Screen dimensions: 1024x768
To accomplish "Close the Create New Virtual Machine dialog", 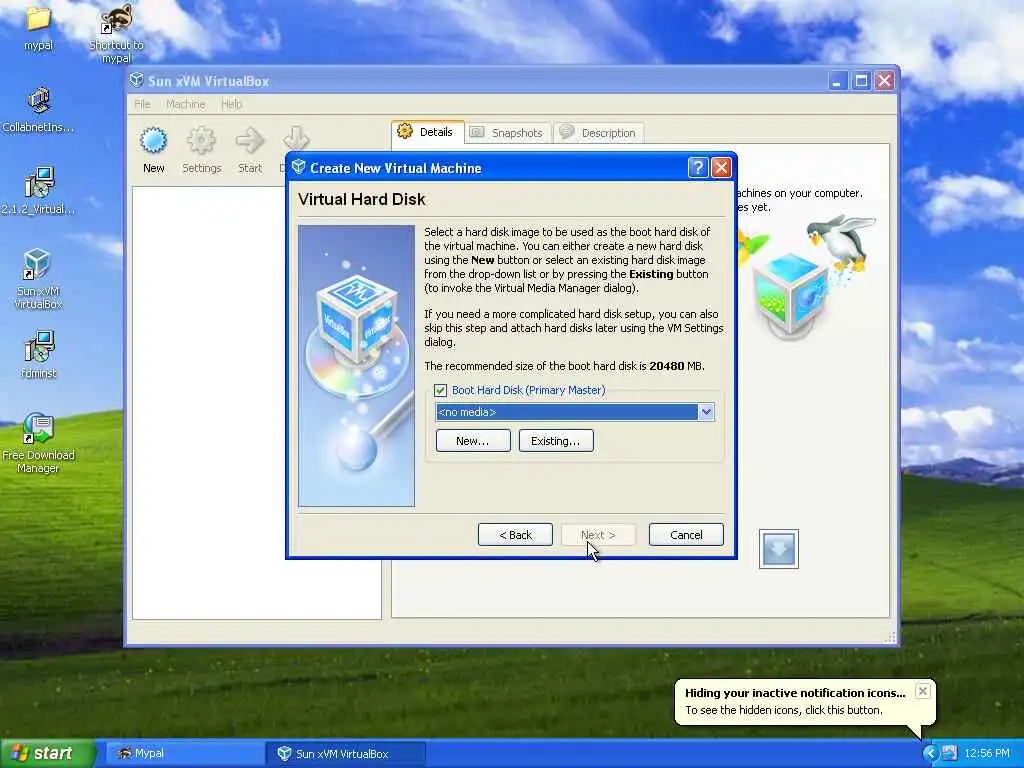I will pos(721,168).
